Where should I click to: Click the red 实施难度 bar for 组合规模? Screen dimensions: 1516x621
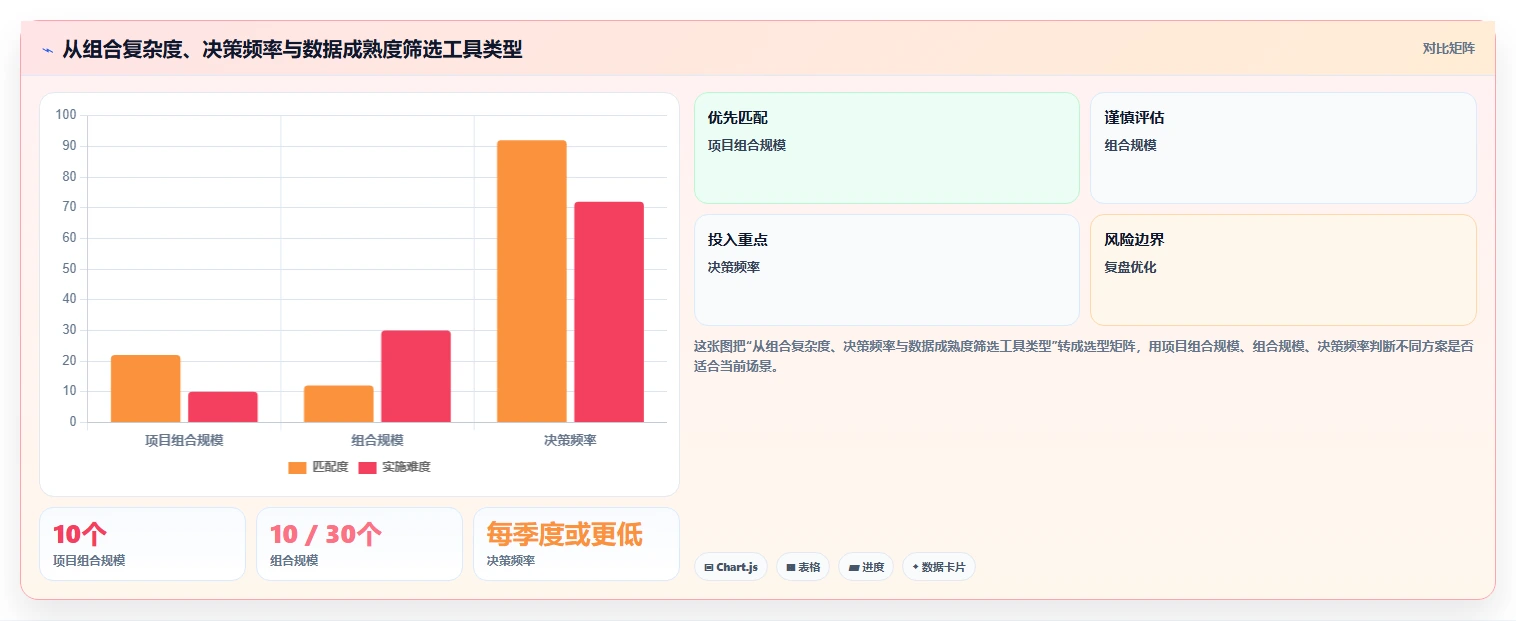point(416,376)
